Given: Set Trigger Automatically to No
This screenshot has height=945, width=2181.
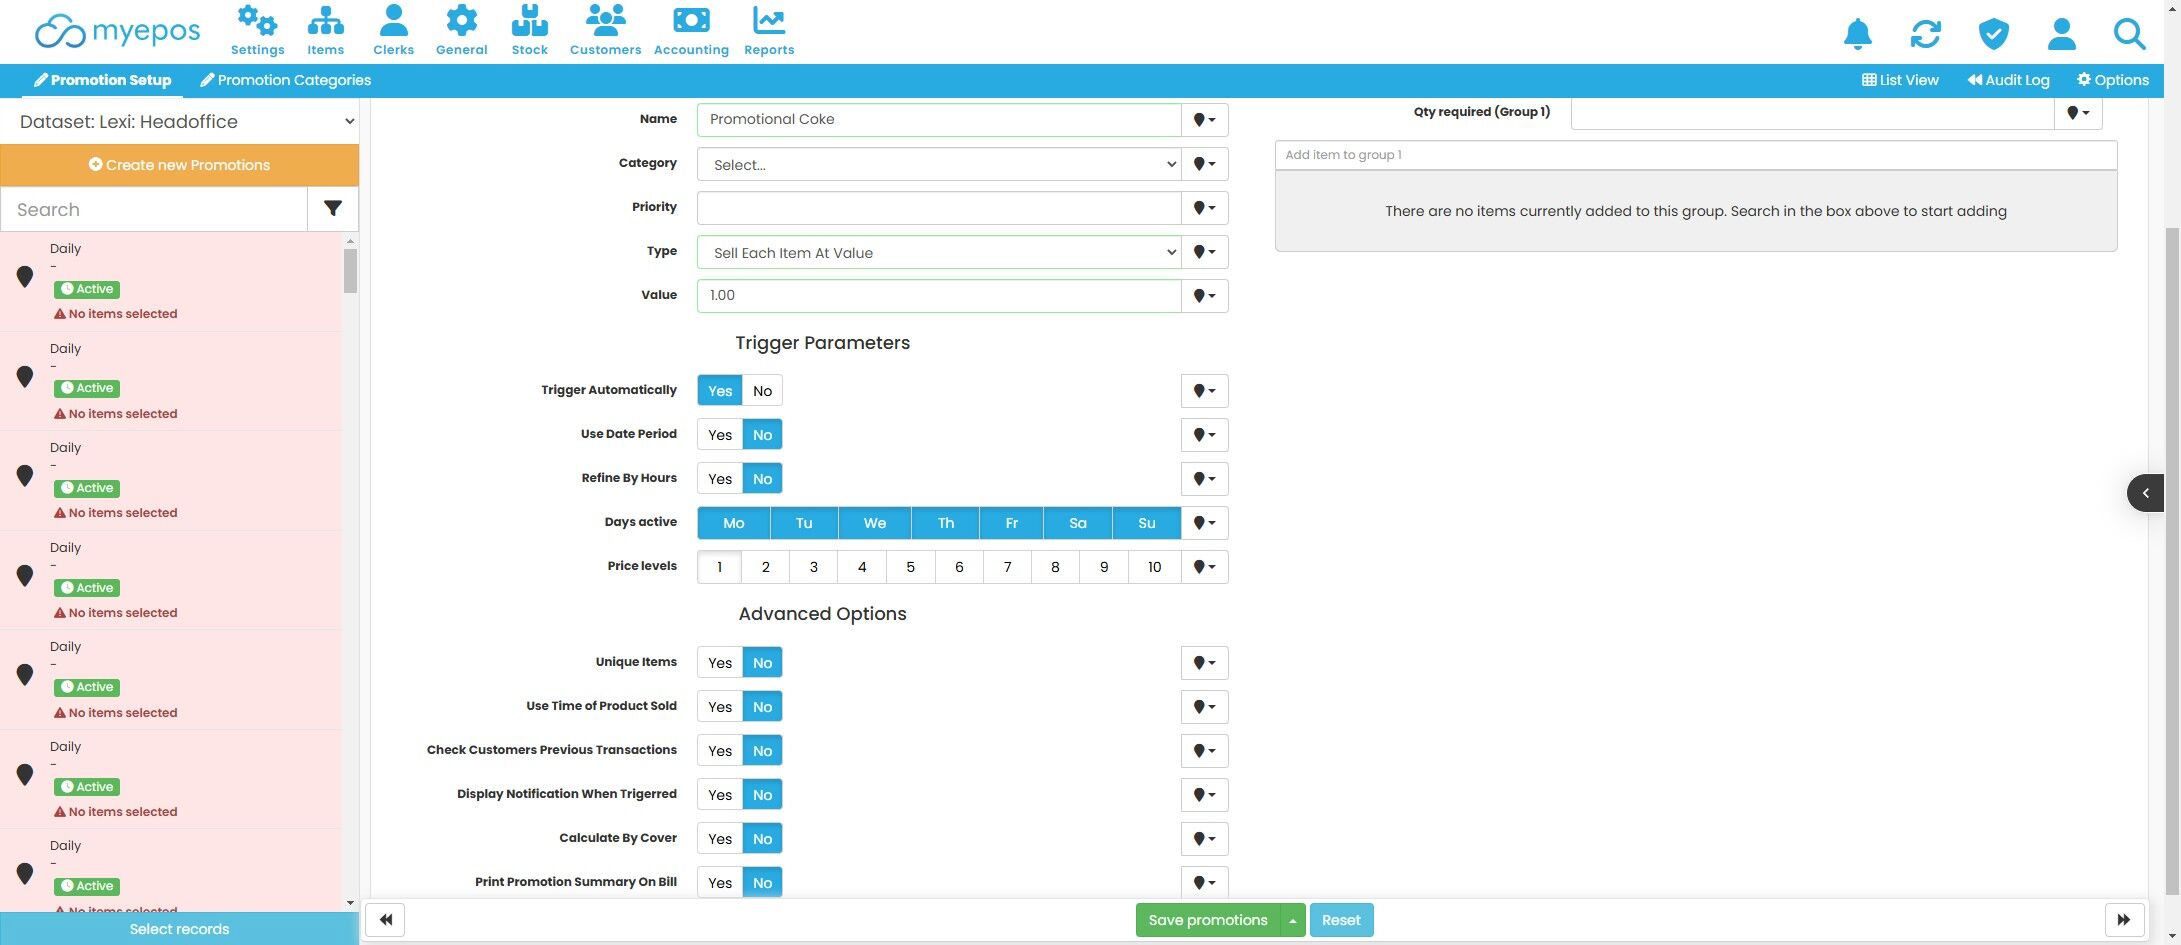Looking at the screenshot, I should point(762,391).
